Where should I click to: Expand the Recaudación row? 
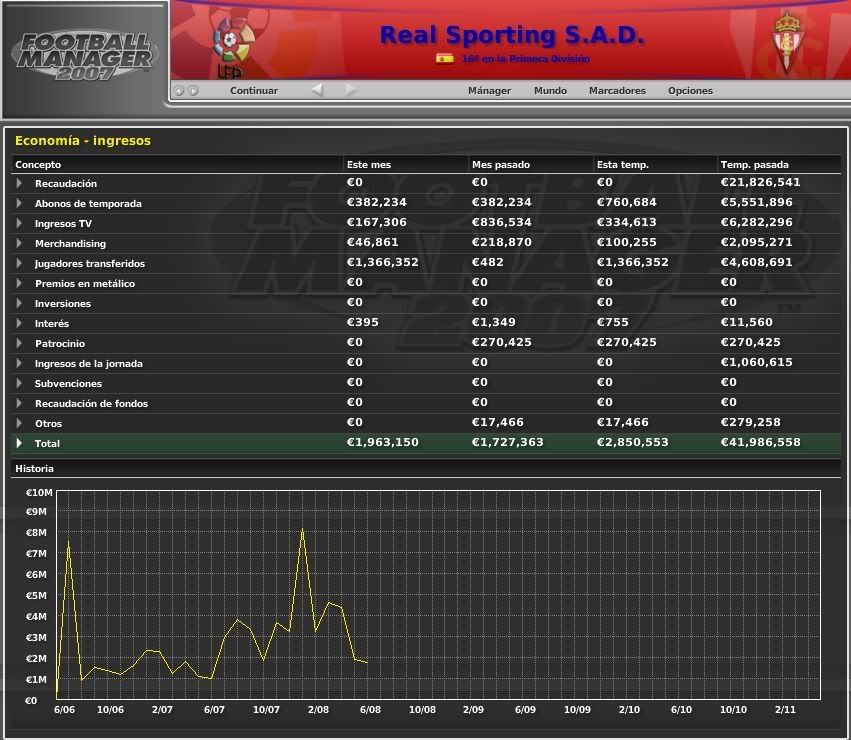[20, 184]
